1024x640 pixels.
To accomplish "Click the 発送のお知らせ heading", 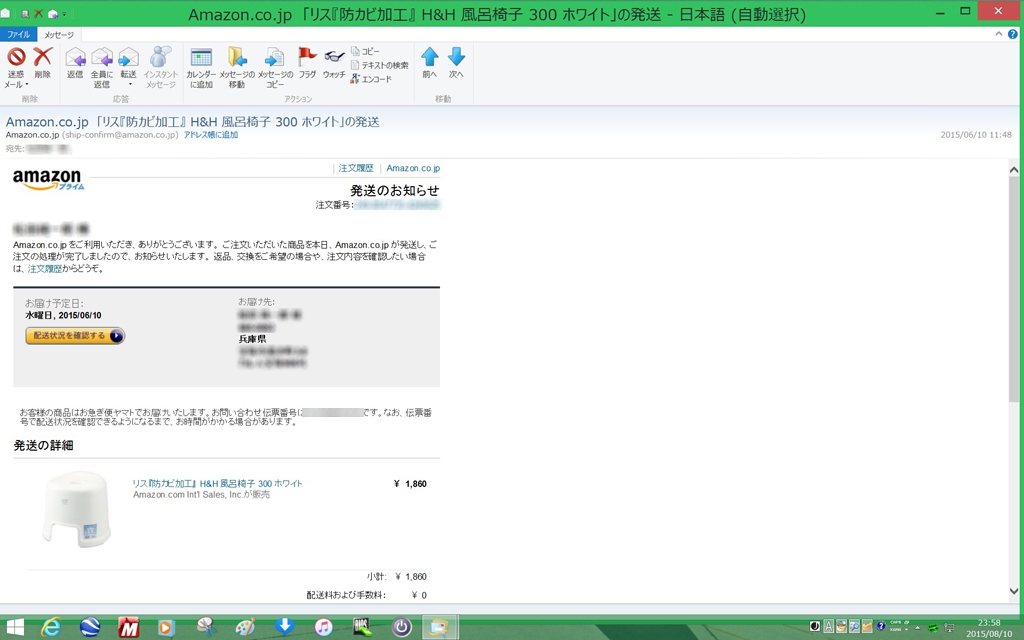I will [394, 190].
